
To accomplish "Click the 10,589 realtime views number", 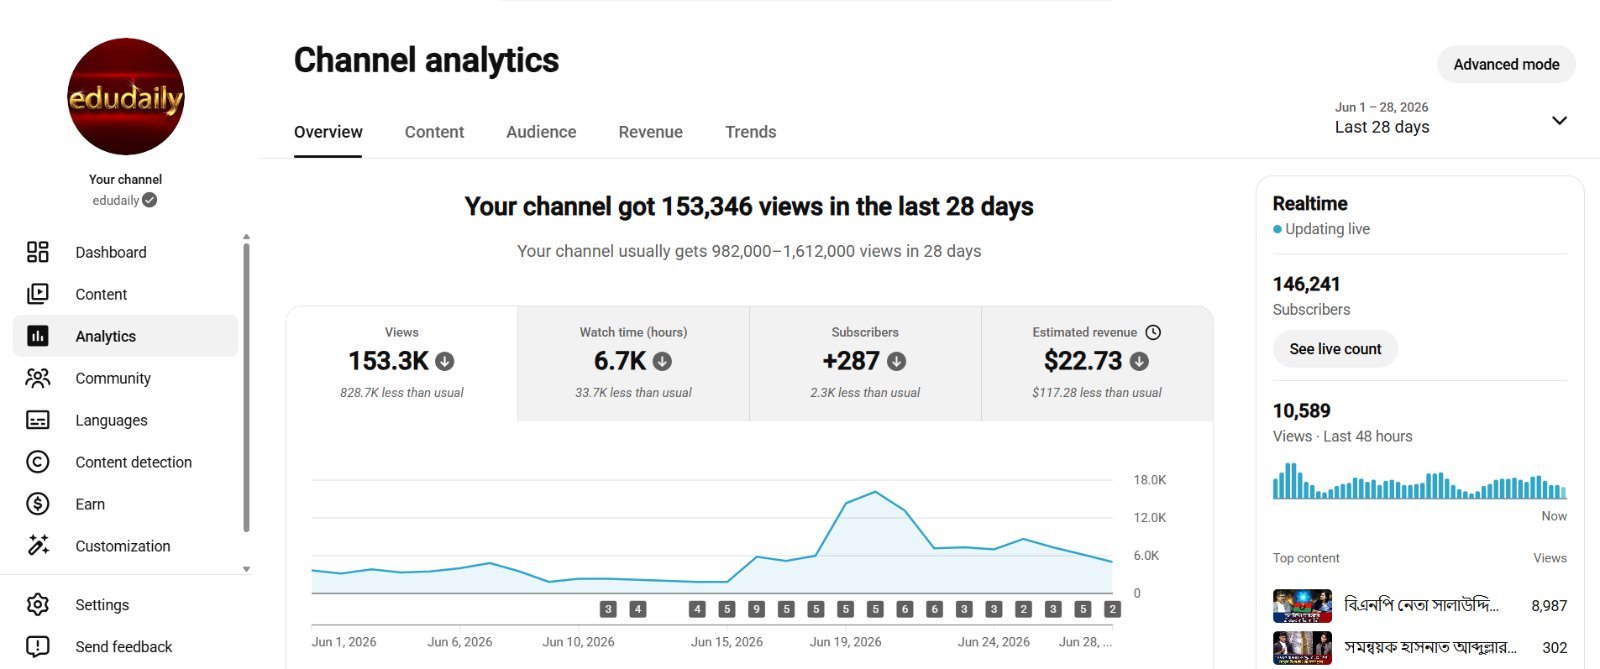I will pyautogui.click(x=1301, y=411).
